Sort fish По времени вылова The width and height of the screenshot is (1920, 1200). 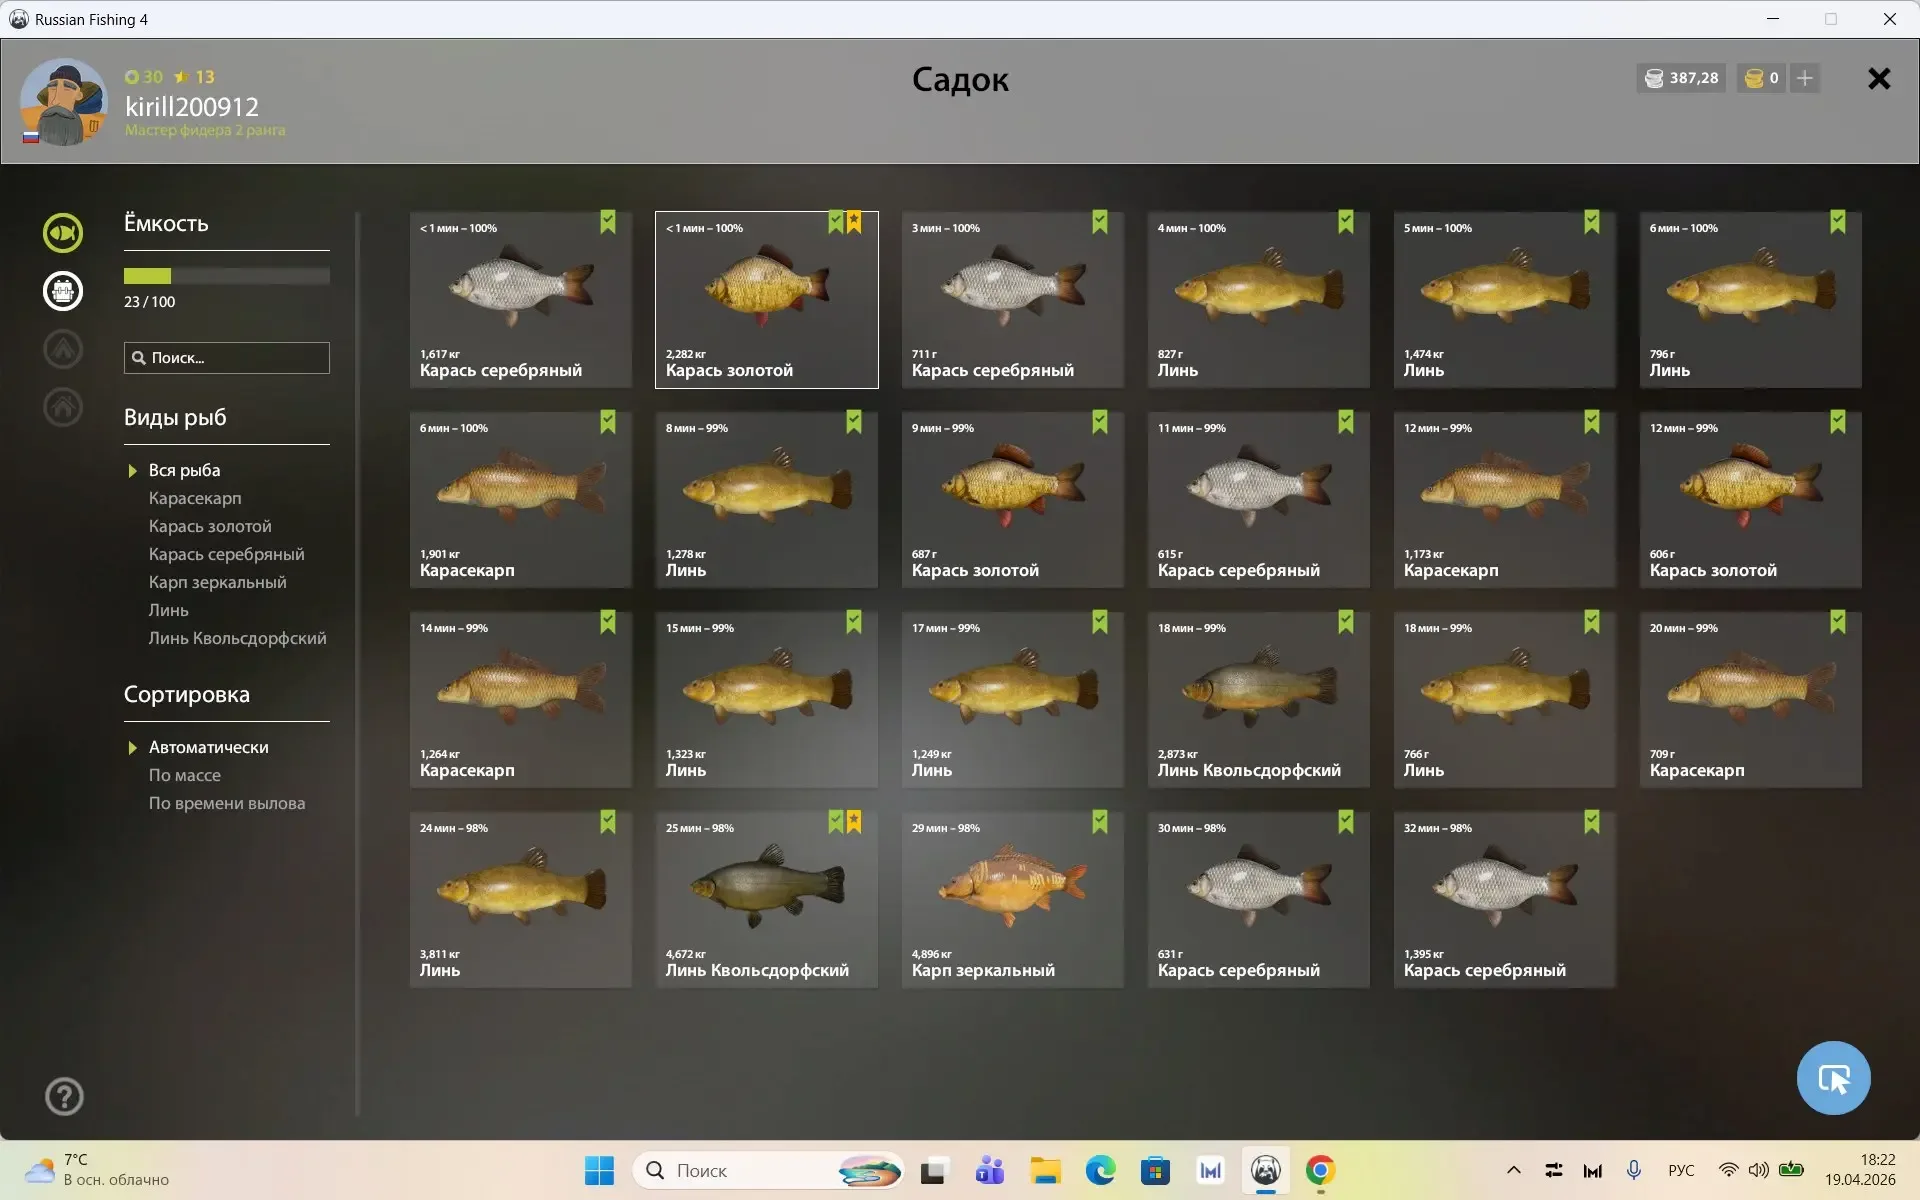point(226,803)
